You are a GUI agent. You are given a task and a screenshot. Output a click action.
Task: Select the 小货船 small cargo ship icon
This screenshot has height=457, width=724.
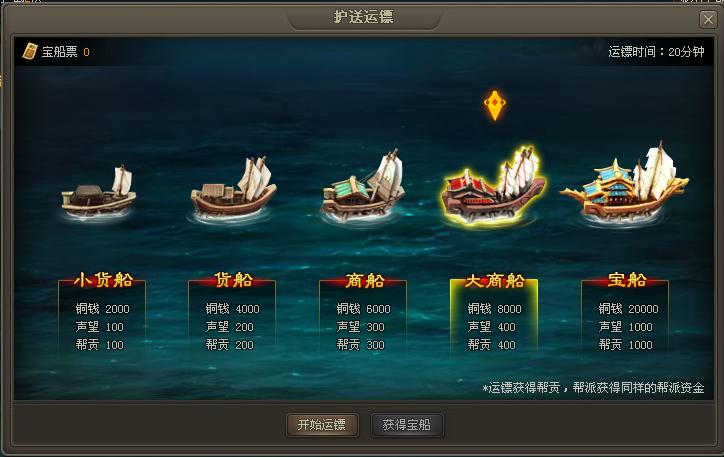tap(99, 192)
